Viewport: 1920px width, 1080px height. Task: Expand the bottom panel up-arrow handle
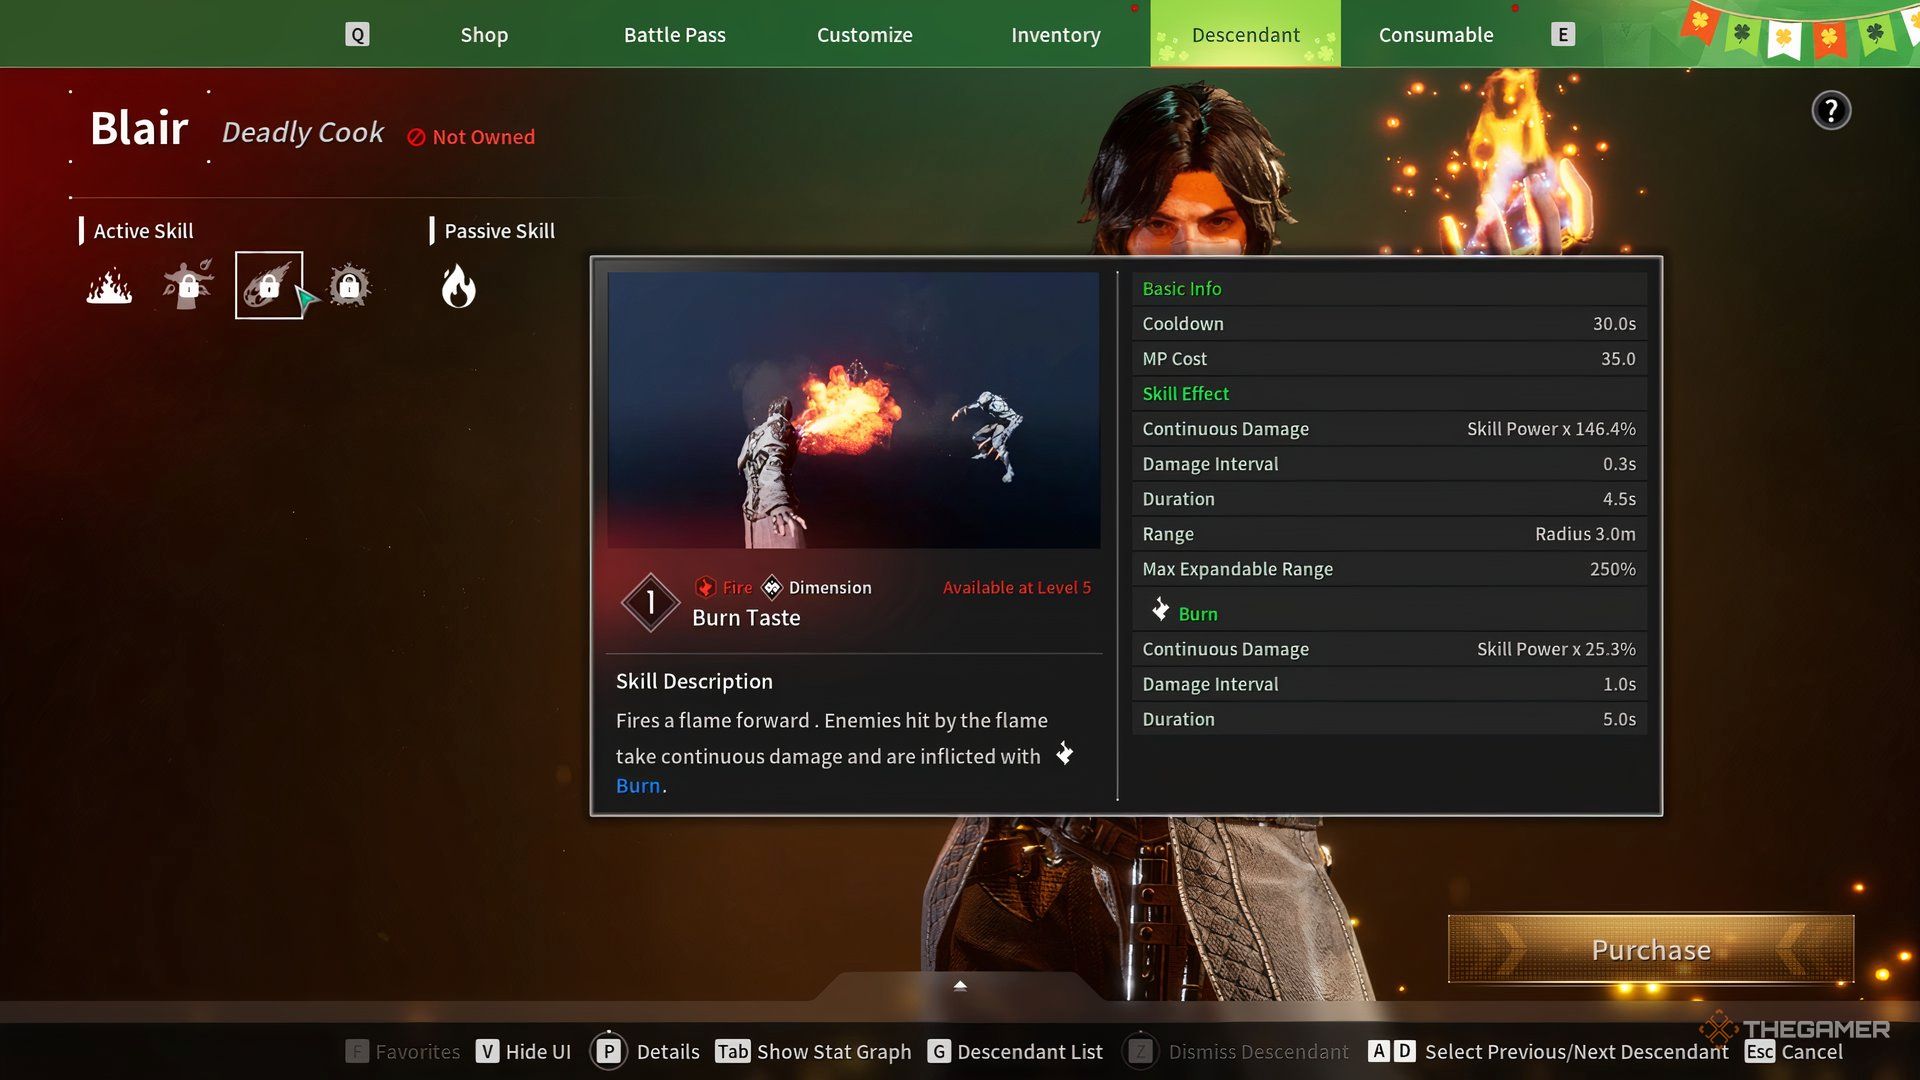[960, 986]
